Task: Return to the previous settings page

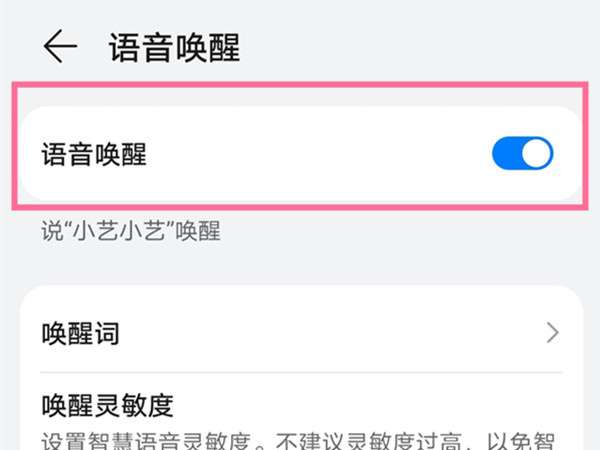Action: [60, 47]
